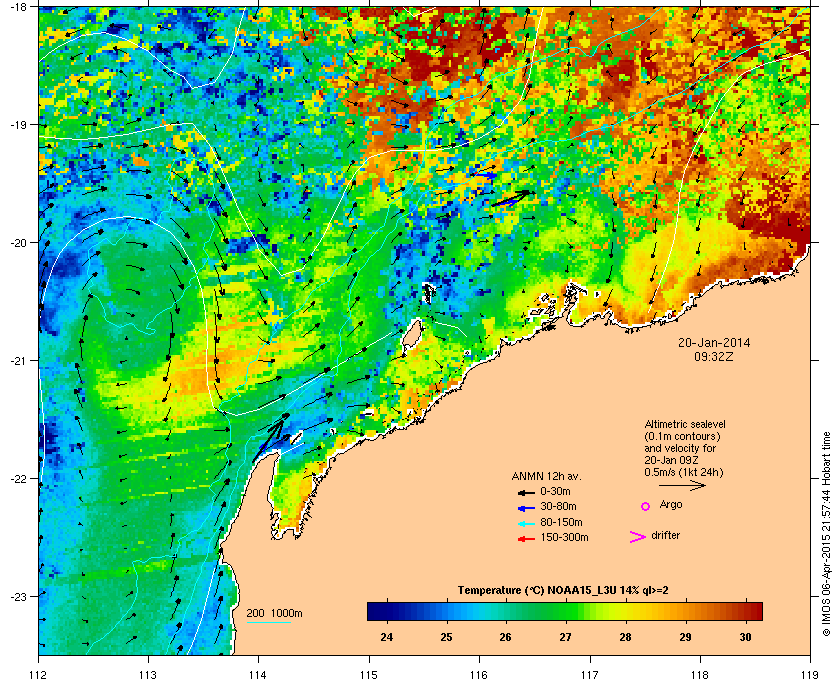Click the latitude axis label -23

coord(17,596)
